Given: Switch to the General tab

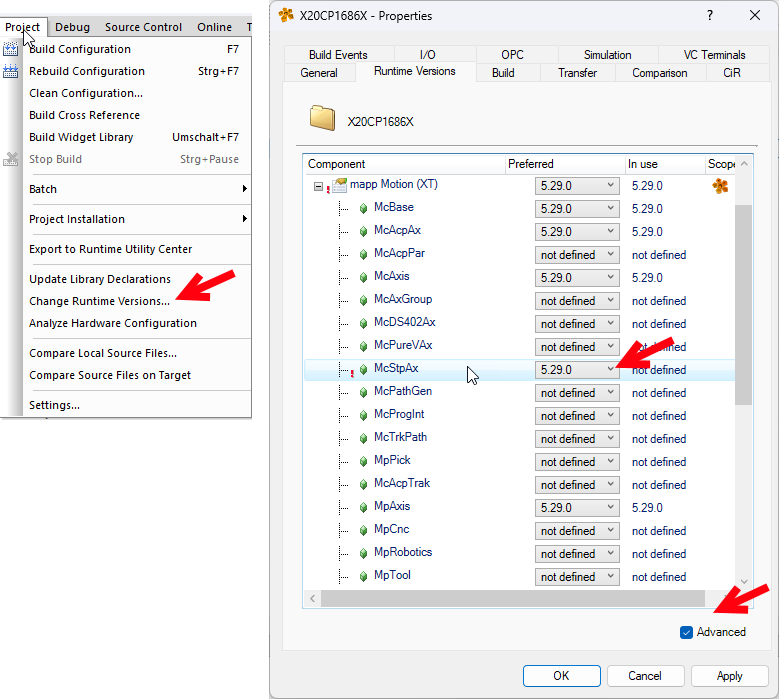Looking at the screenshot, I should coord(319,73).
